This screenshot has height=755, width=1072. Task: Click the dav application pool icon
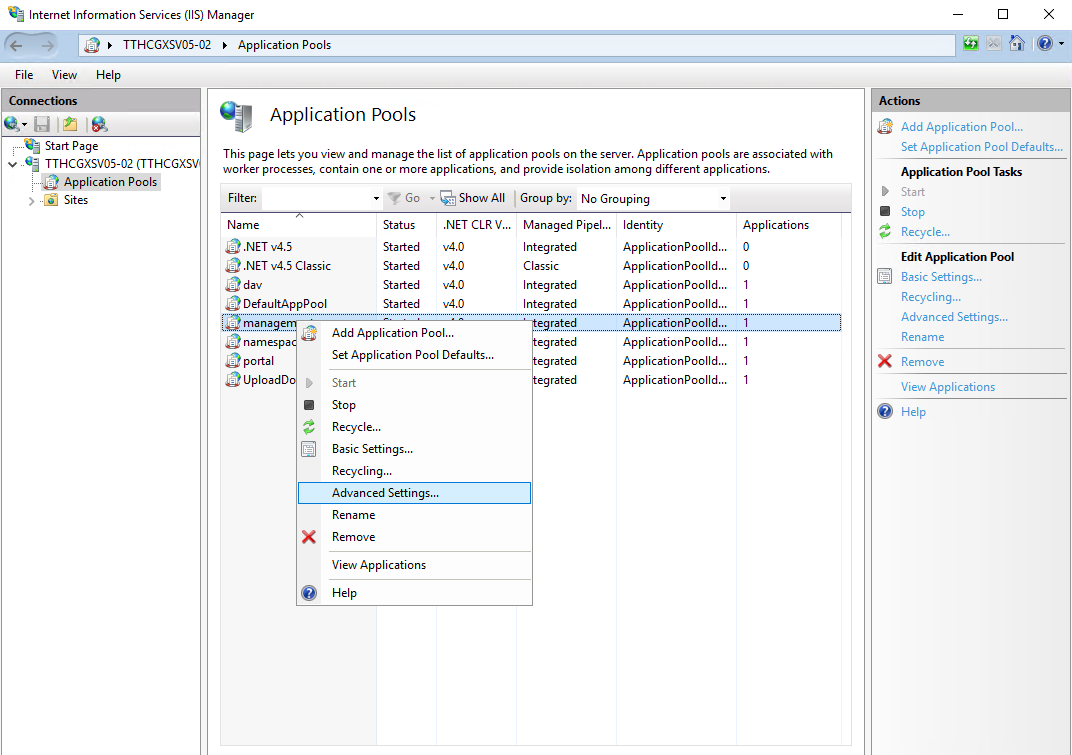point(233,284)
